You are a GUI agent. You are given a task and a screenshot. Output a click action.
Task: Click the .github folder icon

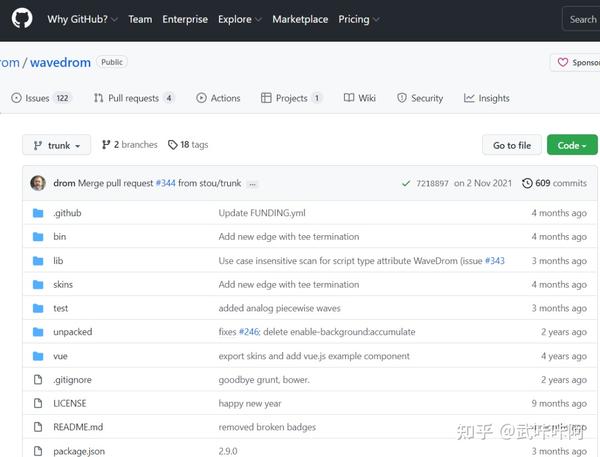click(x=38, y=213)
